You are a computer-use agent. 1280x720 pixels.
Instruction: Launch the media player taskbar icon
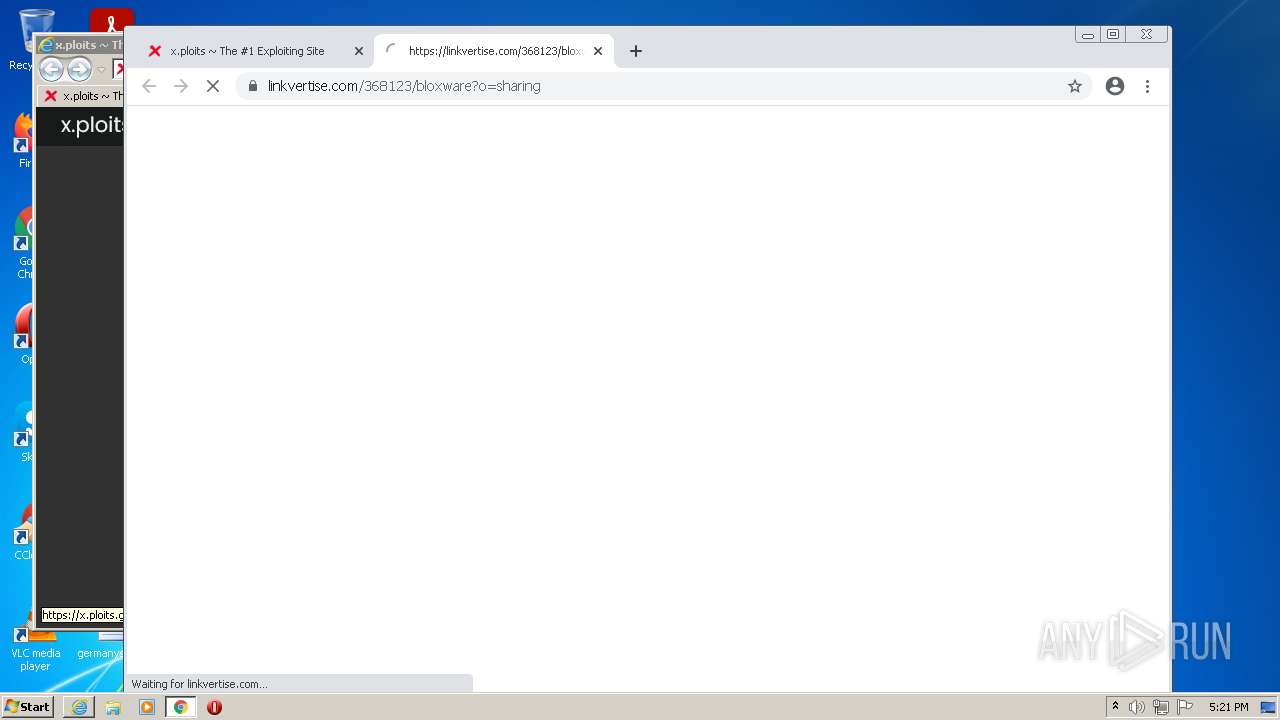point(147,707)
